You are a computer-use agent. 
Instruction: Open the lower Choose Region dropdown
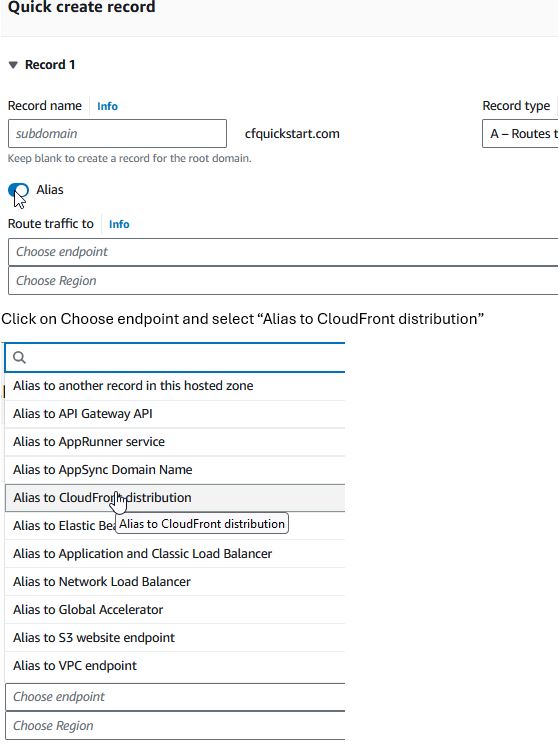tap(175, 726)
